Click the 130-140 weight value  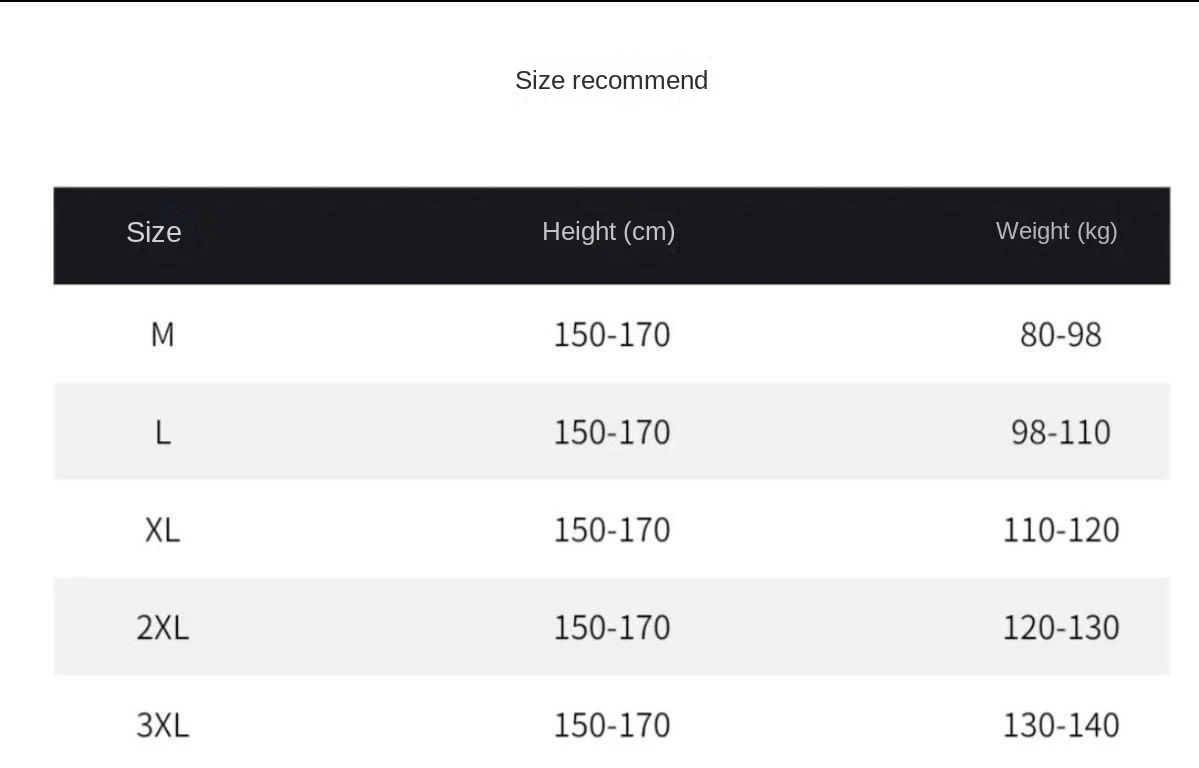click(1060, 725)
